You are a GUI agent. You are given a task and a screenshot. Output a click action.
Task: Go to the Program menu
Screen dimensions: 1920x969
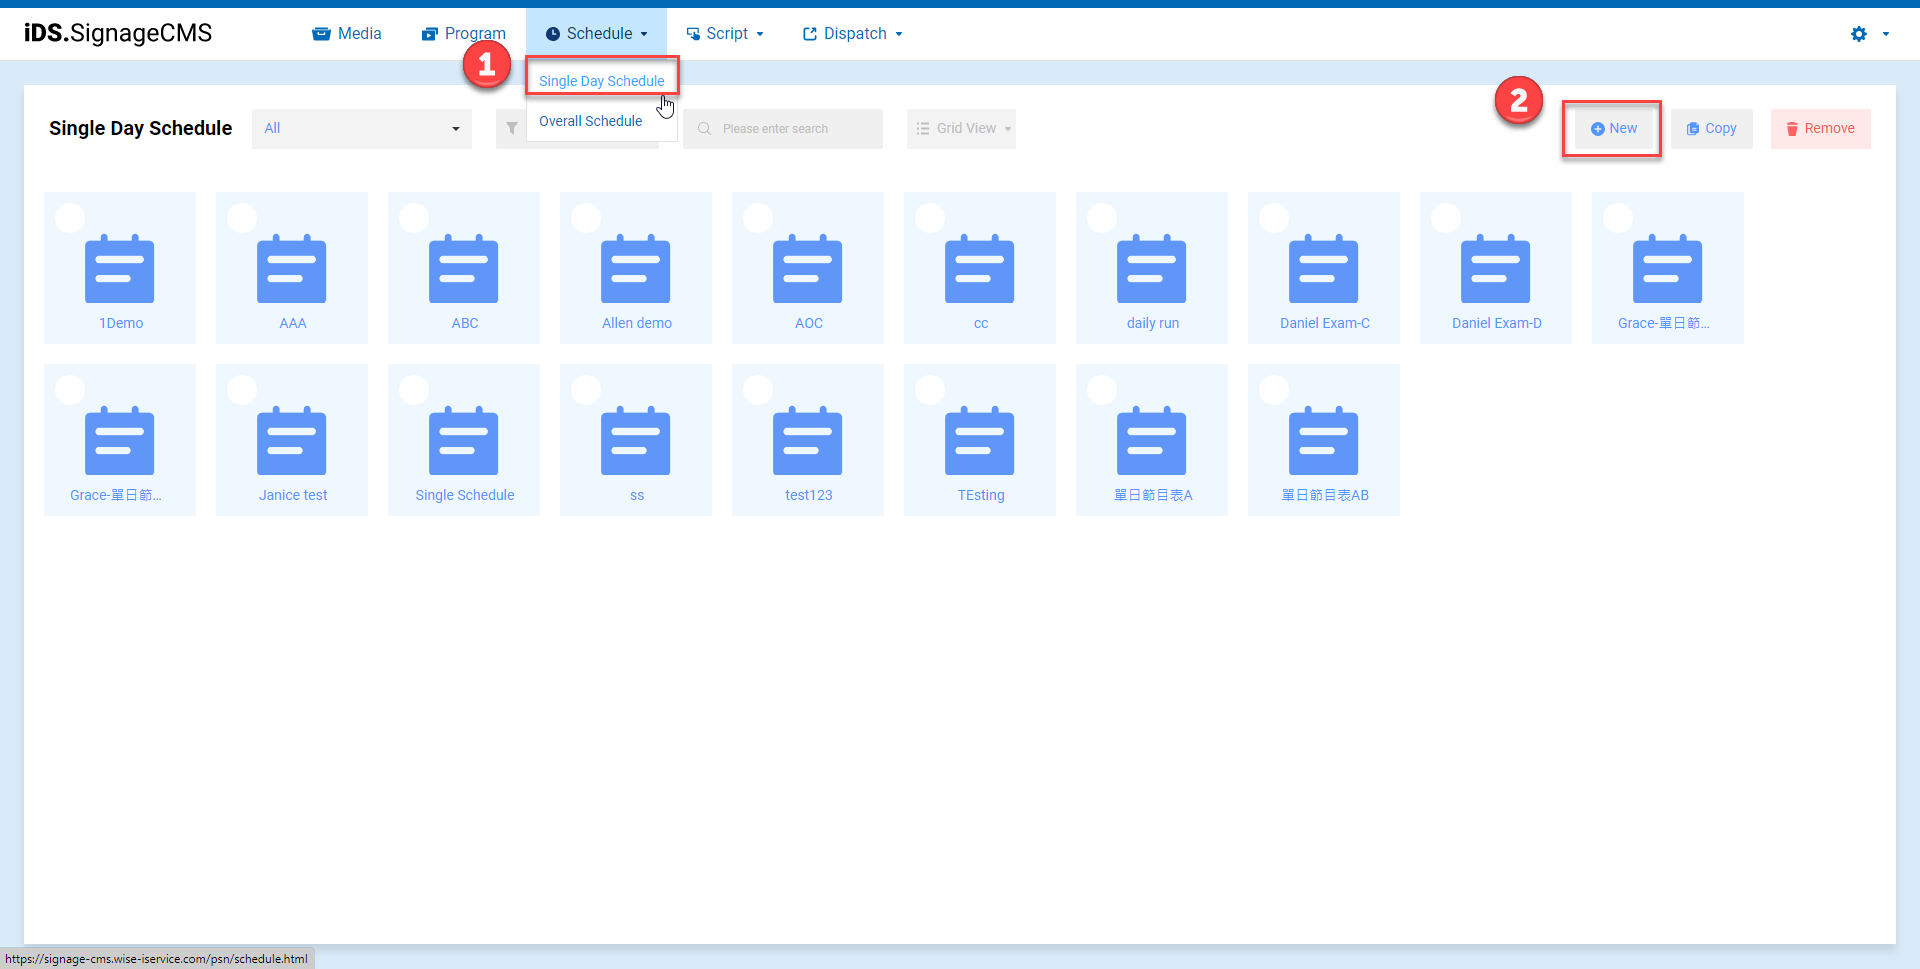pyautogui.click(x=464, y=34)
